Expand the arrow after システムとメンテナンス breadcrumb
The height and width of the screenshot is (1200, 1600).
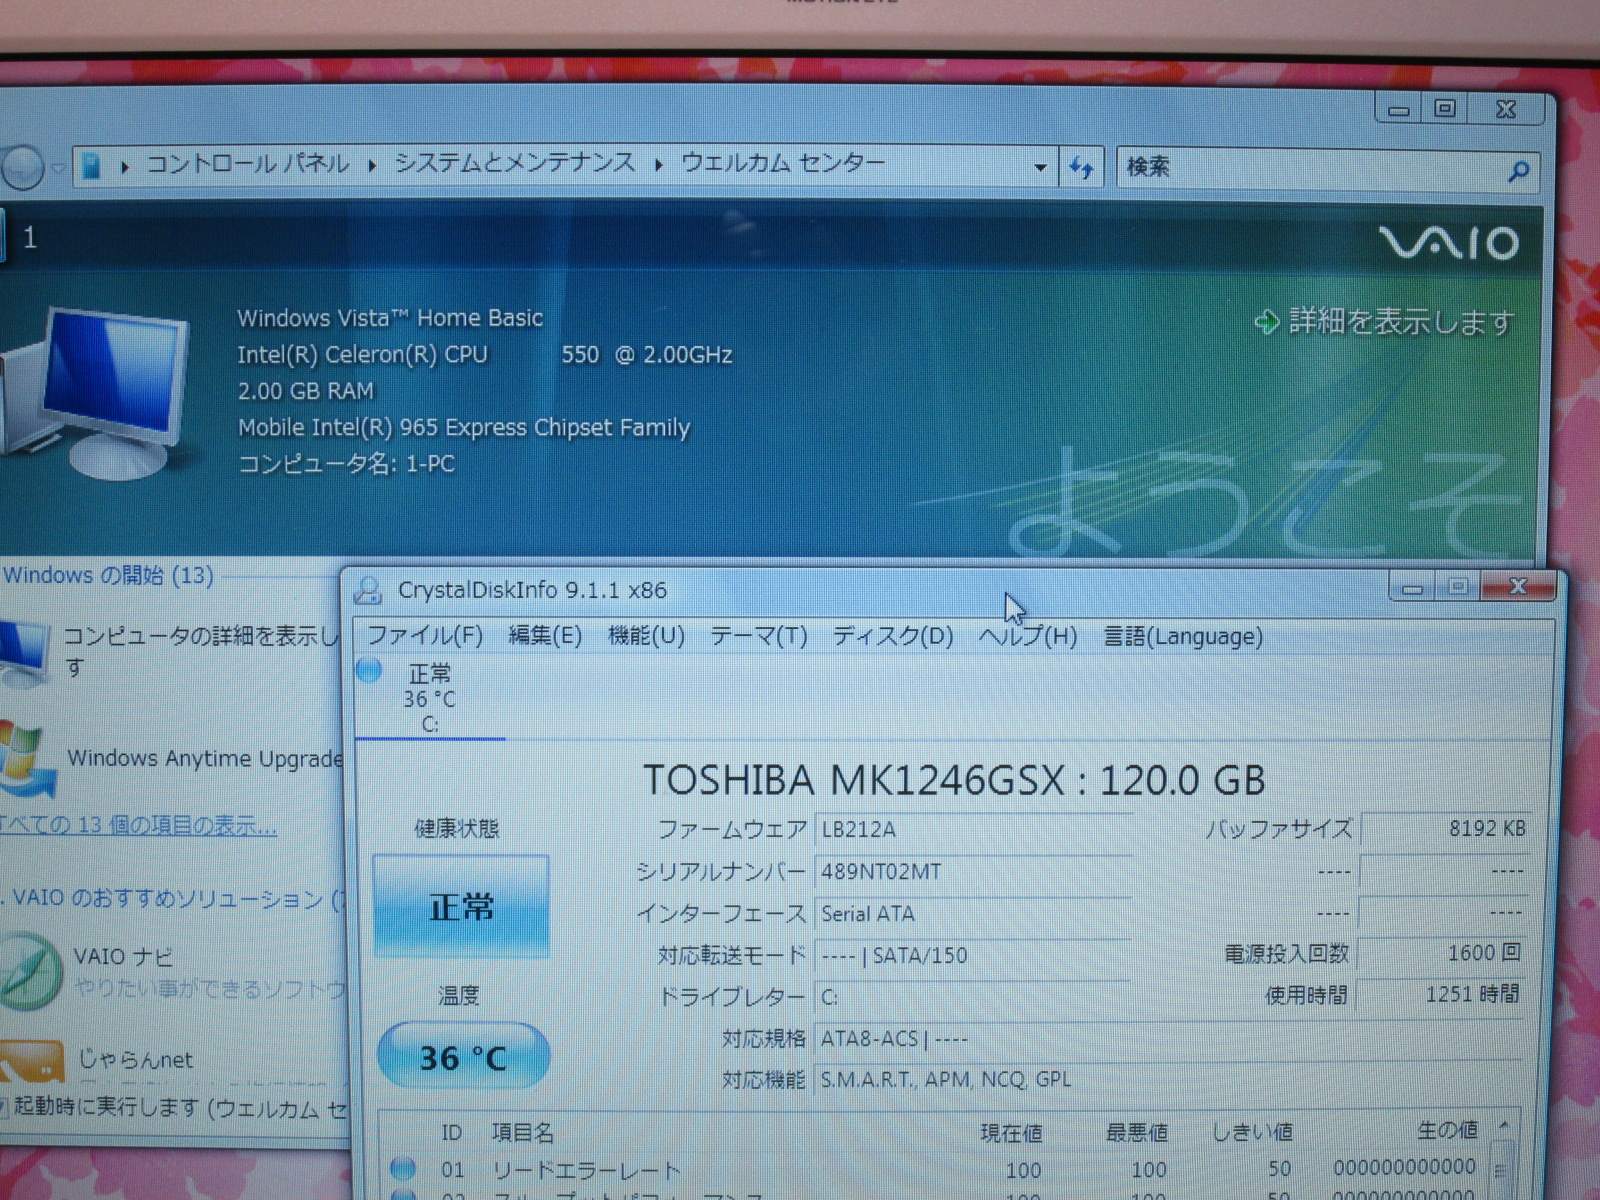pyautogui.click(x=659, y=164)
